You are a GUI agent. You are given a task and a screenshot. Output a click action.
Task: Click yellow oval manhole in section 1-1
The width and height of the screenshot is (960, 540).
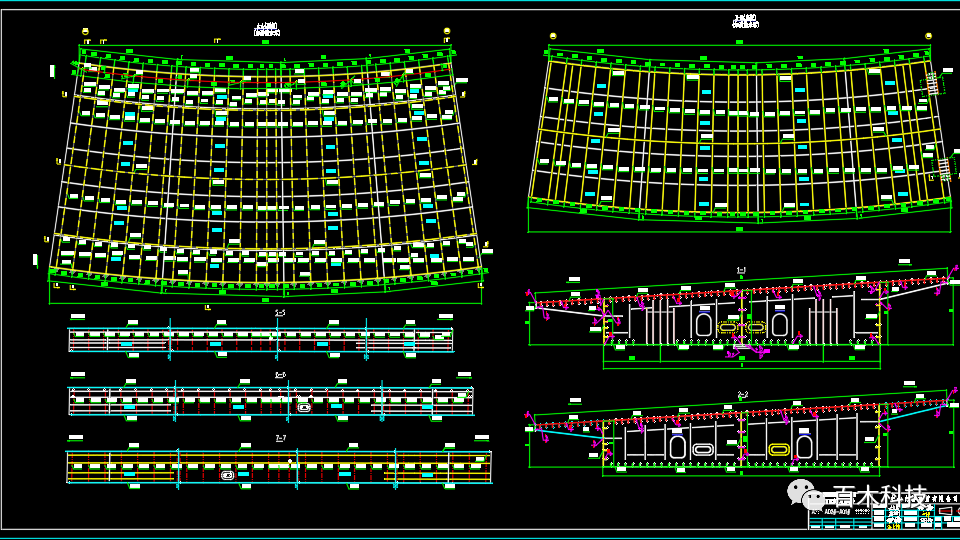click(728, 327)
